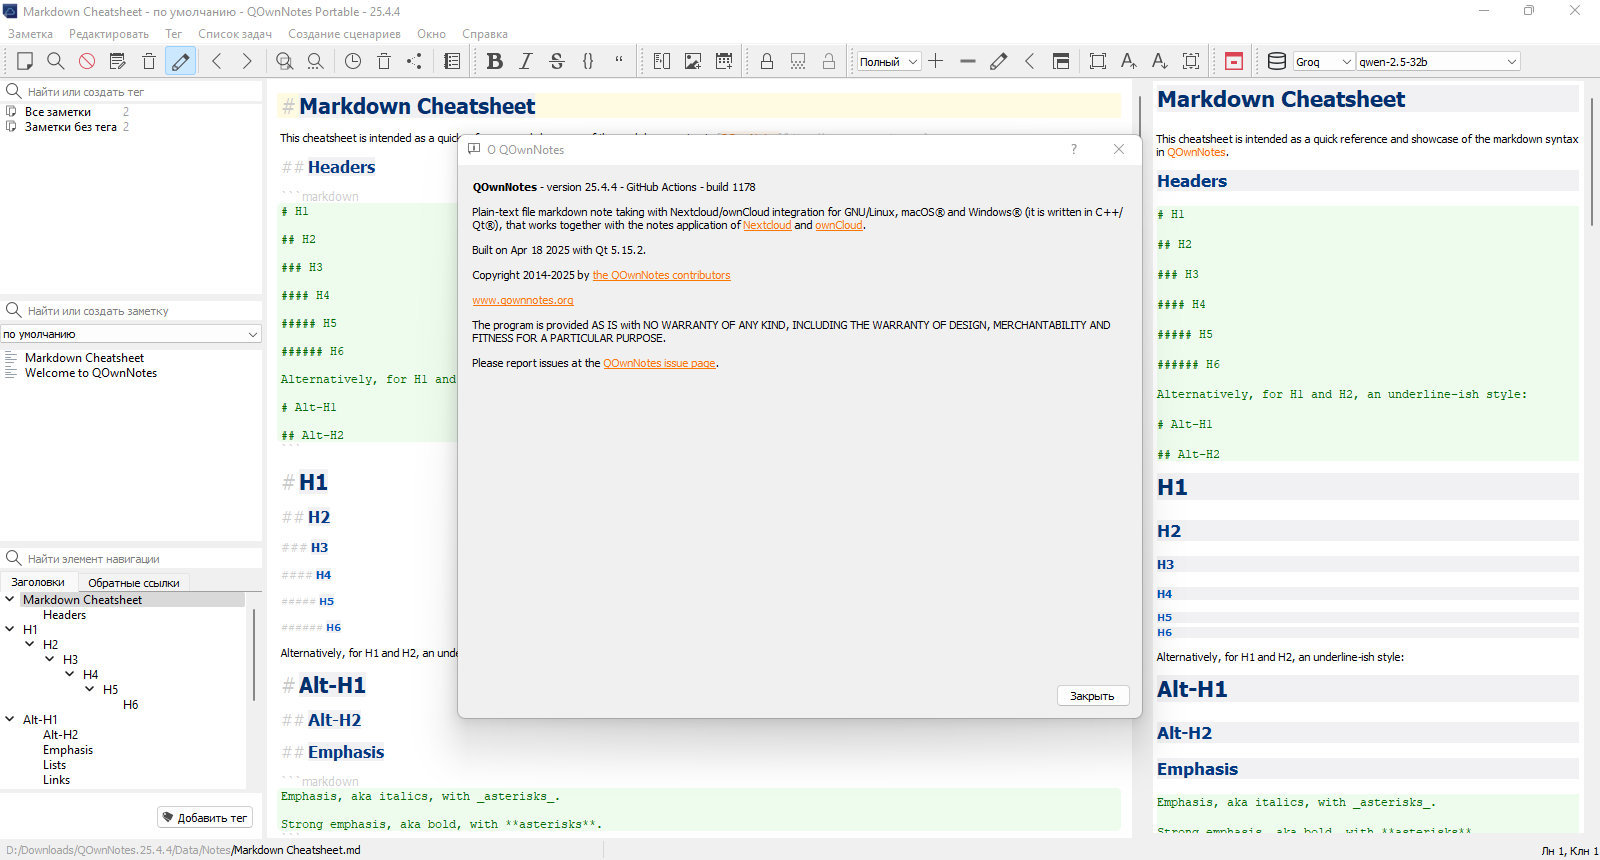Remove current workspace minus icon
This screenshot has height=860, width=1600.
tap(967, 61)
